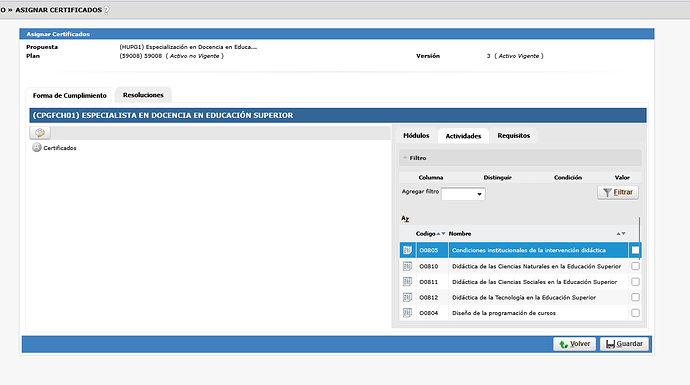Click the Volver button
The height and width of the screenshot is (385, 690).
click(574, 344)
